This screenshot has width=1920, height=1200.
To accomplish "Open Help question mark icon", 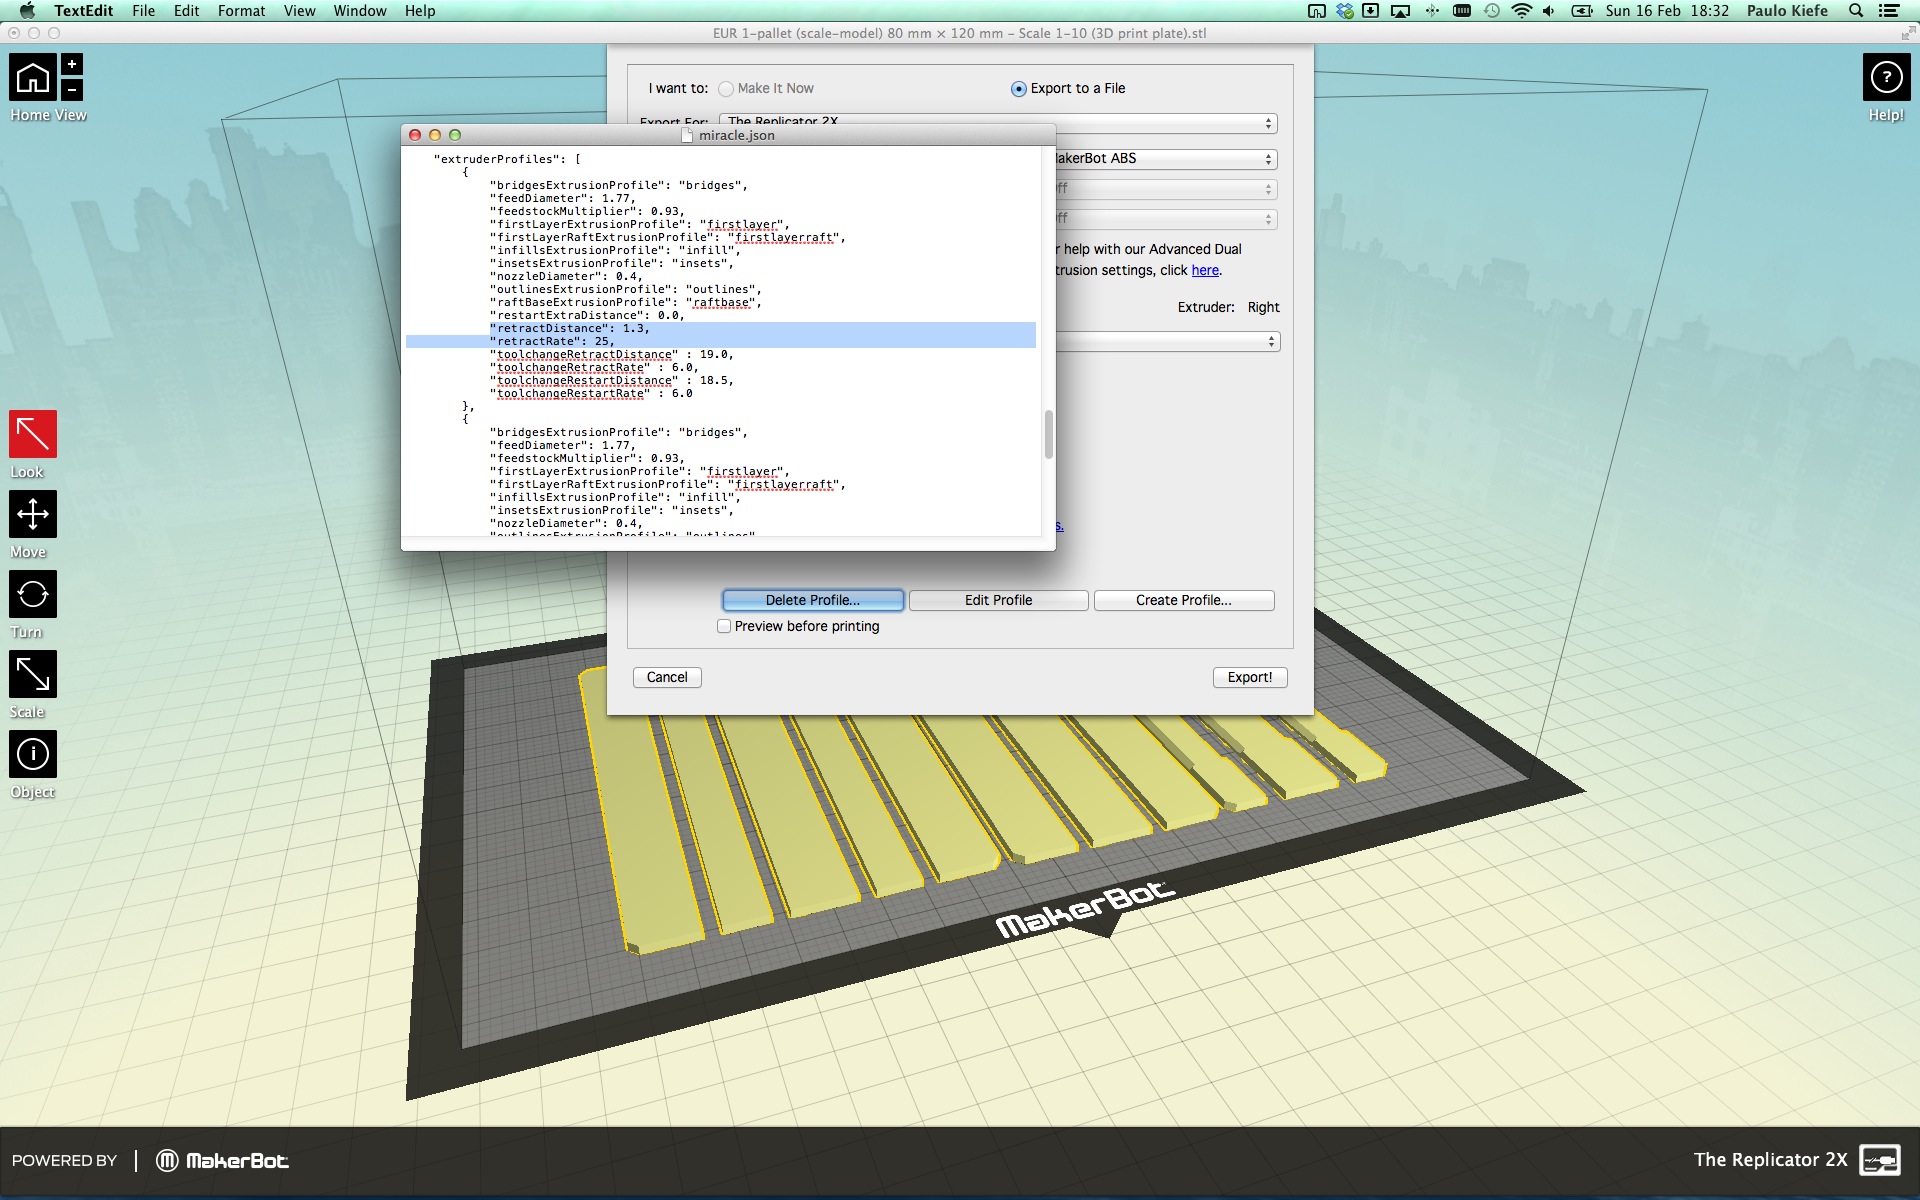I will 1886,77.
